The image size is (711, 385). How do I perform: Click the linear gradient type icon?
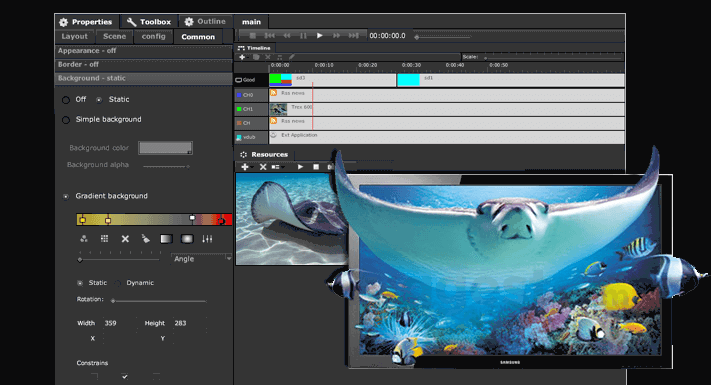(x=166, y=239)
